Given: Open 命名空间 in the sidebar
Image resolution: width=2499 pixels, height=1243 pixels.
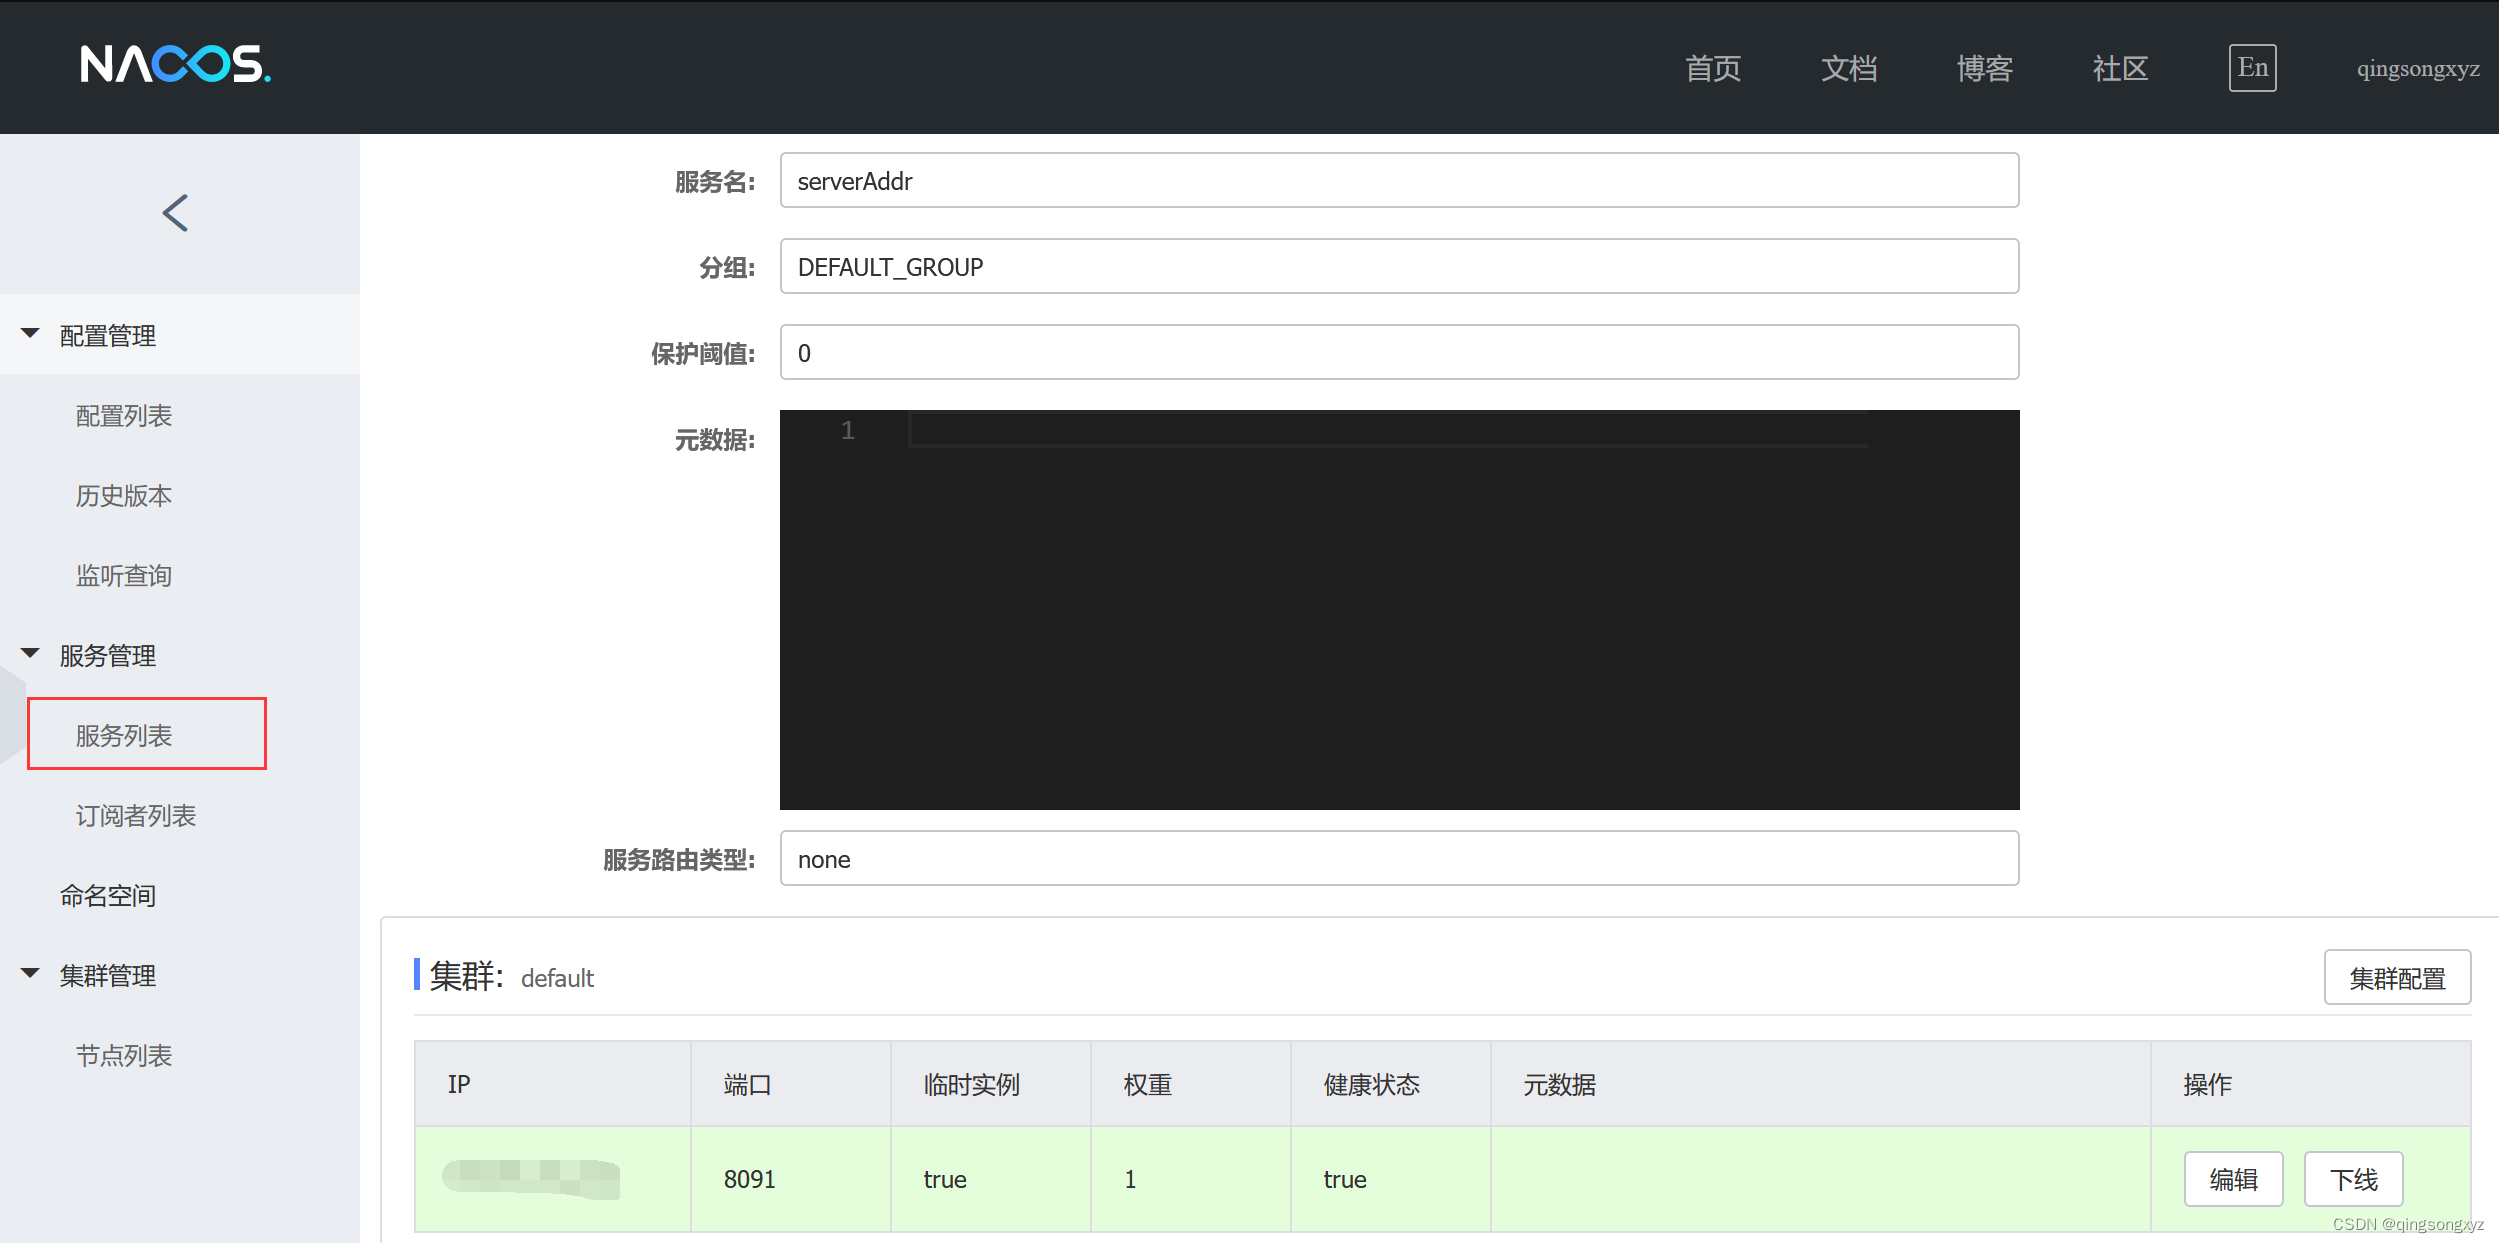Looking at the screenshot, I should pyautogui.click(x=108, y=895).
